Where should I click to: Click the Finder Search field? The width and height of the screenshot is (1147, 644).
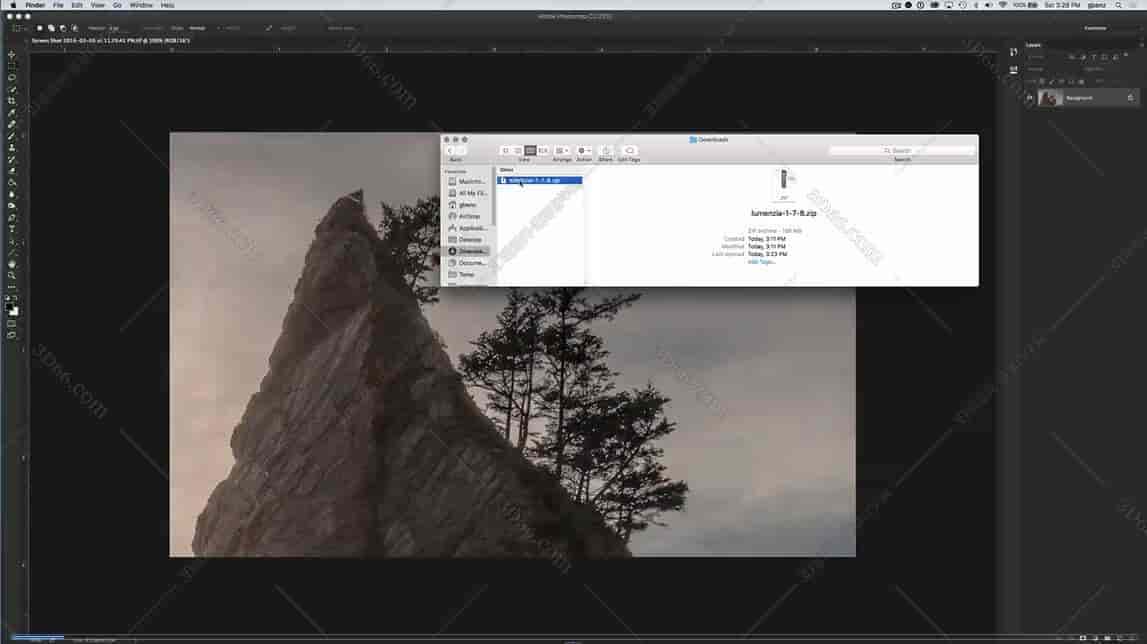(x=902, y=151)
